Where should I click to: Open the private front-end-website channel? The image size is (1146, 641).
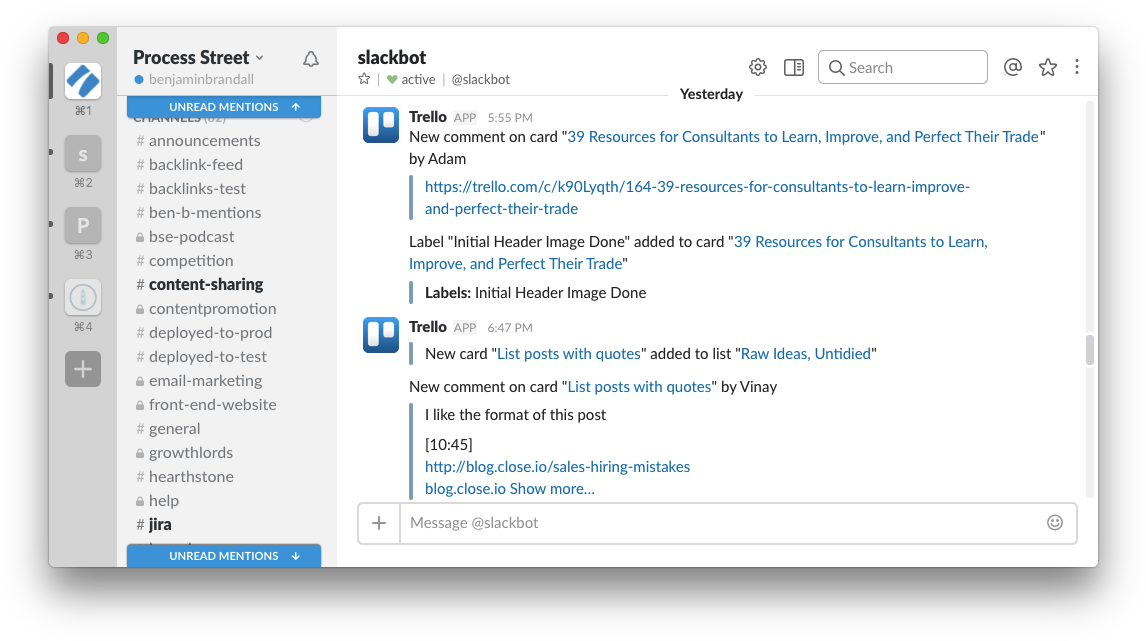point(205,405)
